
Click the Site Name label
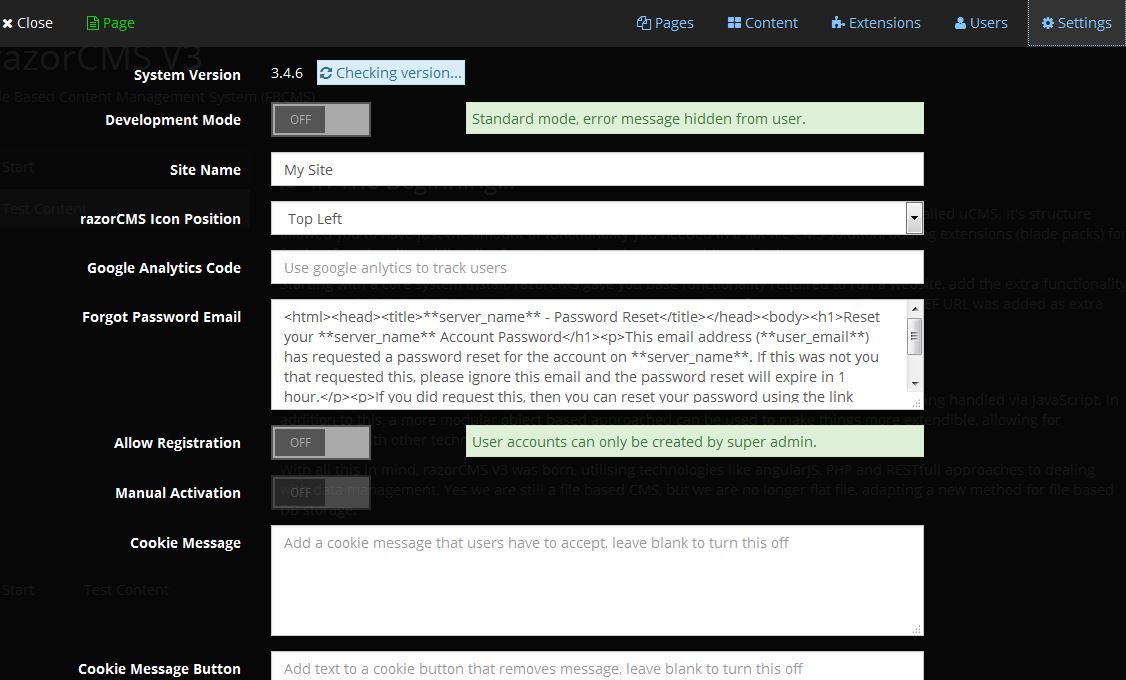(x=205, y=170)
